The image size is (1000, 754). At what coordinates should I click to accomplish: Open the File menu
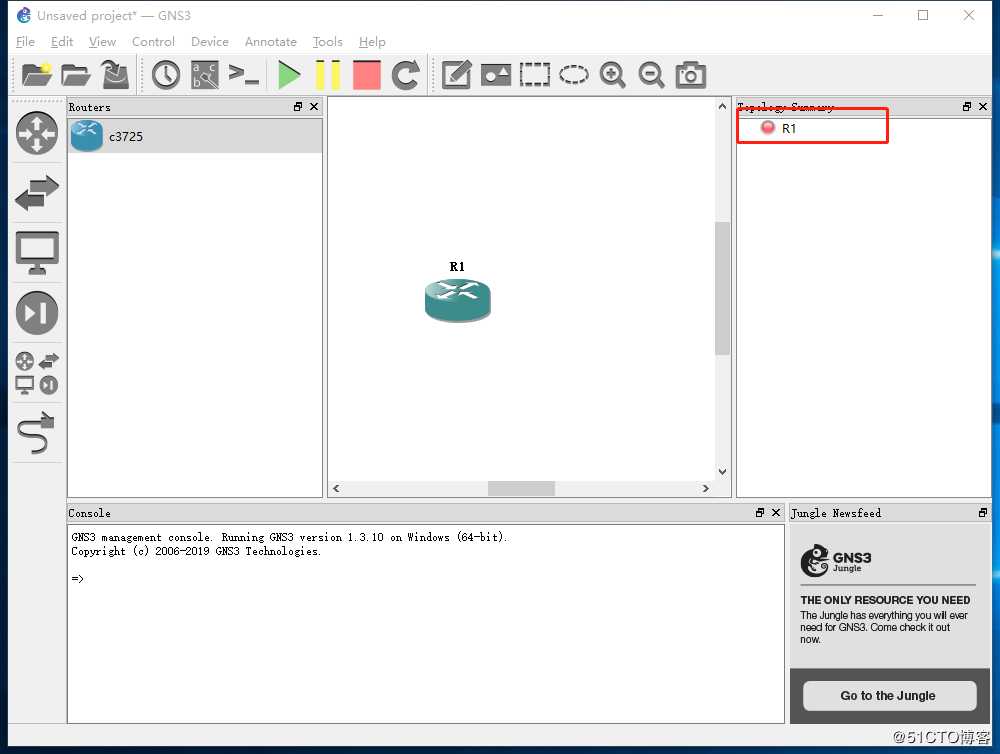tap(26, 41)
